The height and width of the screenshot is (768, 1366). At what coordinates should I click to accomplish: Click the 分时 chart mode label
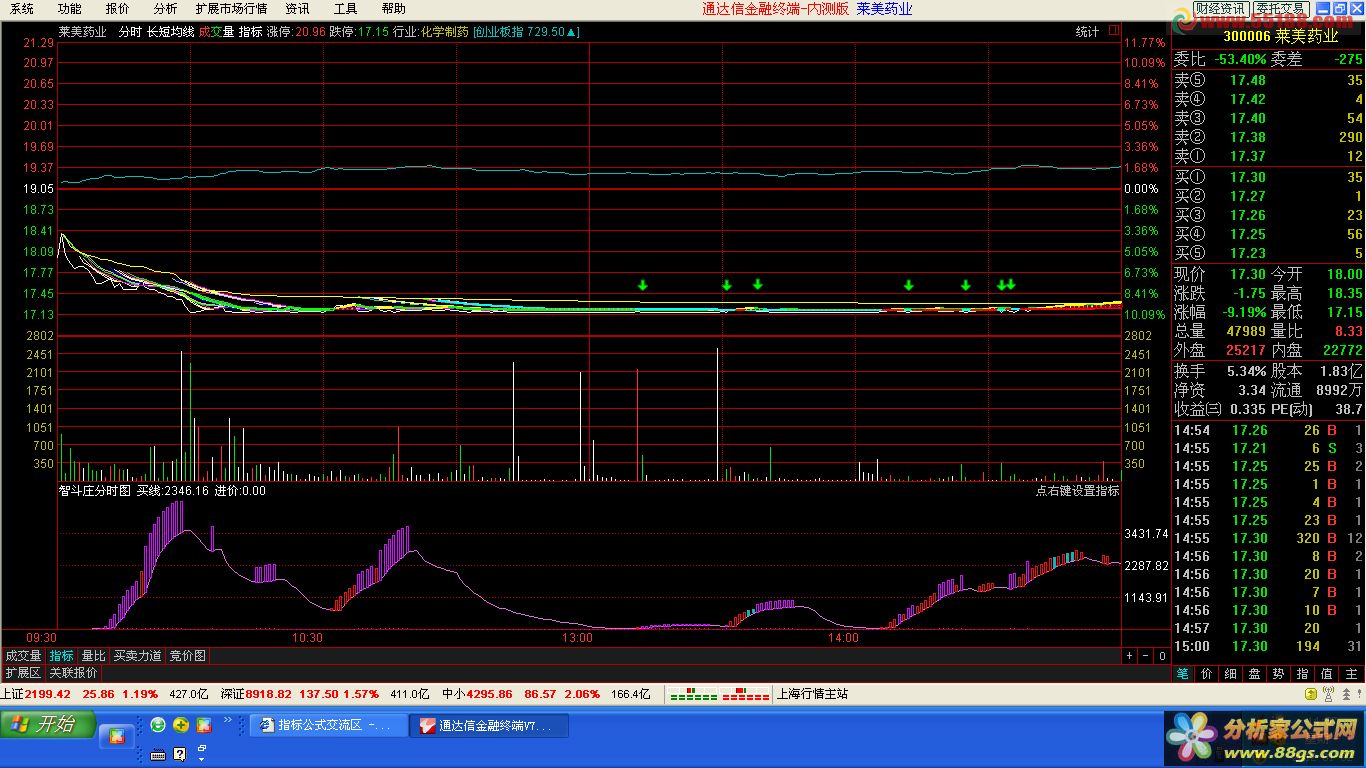(130, 32)
